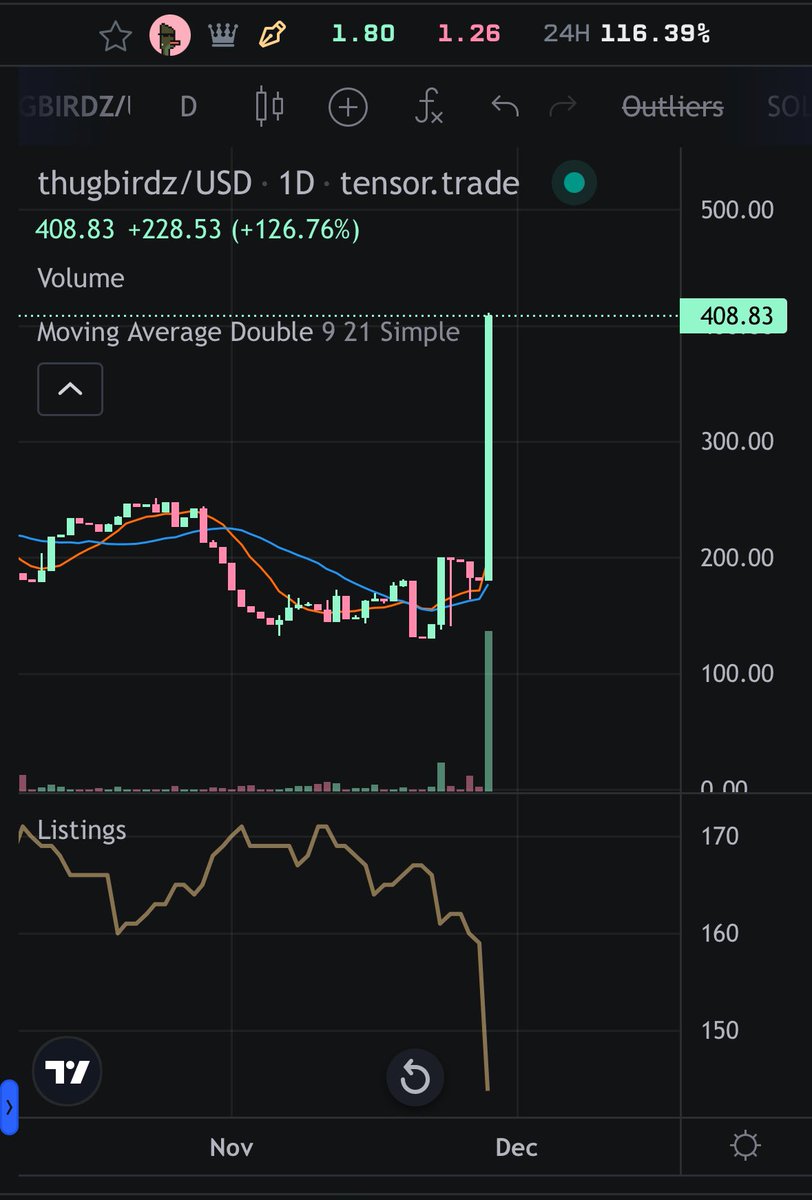812x1200 pixels.
Task: Click the green market status dot
Action: 574,183
